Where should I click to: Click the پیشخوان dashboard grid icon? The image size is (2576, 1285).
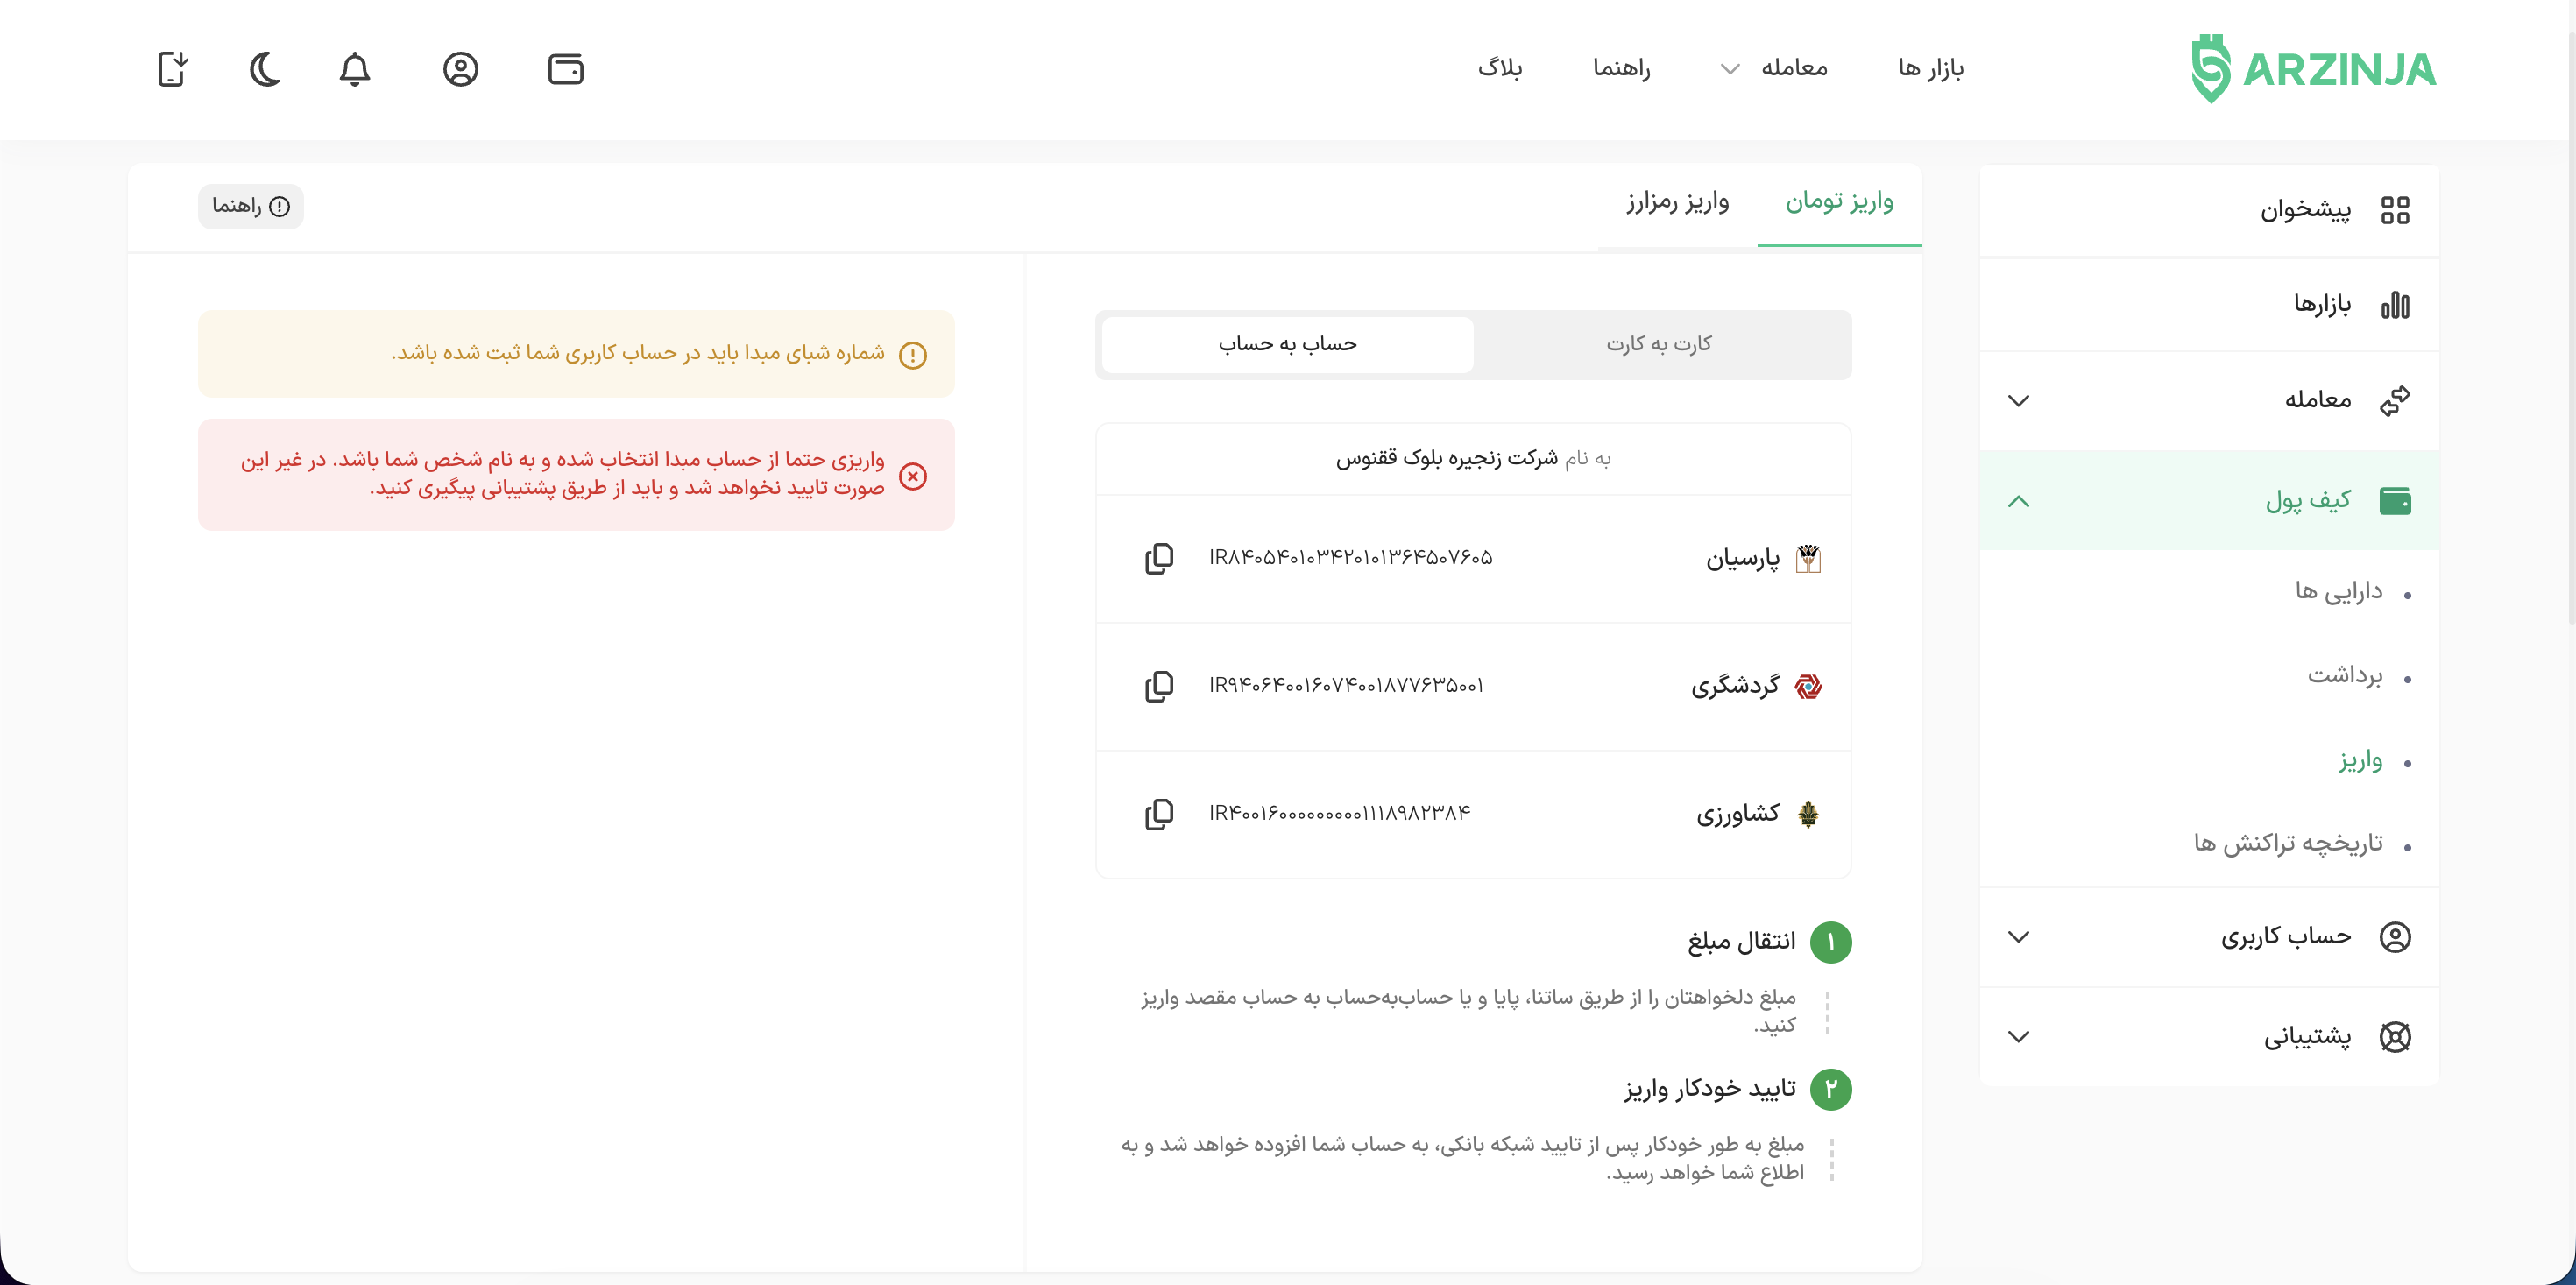tap(2395, 210)
